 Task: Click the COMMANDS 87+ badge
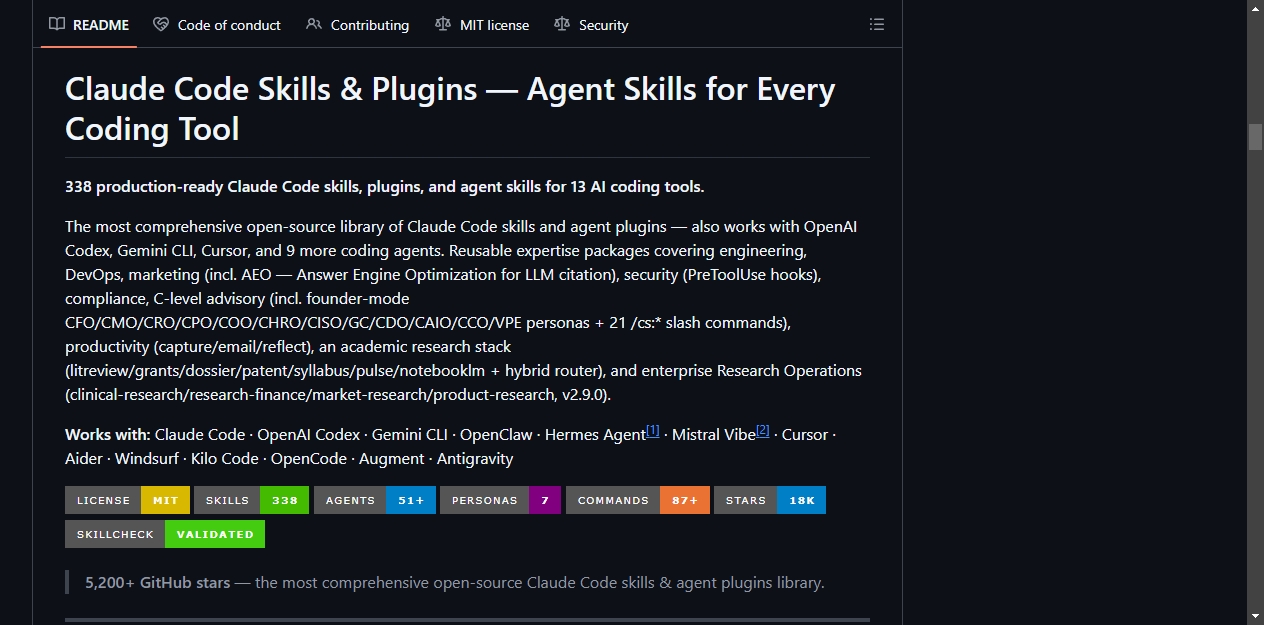coord(638,500)
